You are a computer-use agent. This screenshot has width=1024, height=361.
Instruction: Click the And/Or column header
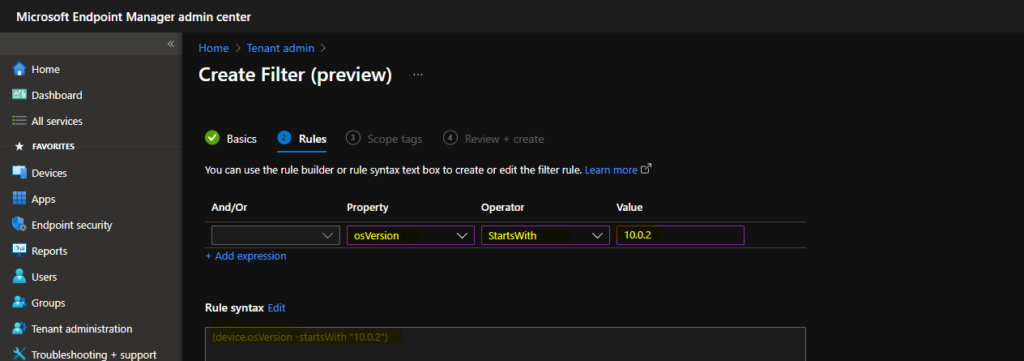click(229, 207)
